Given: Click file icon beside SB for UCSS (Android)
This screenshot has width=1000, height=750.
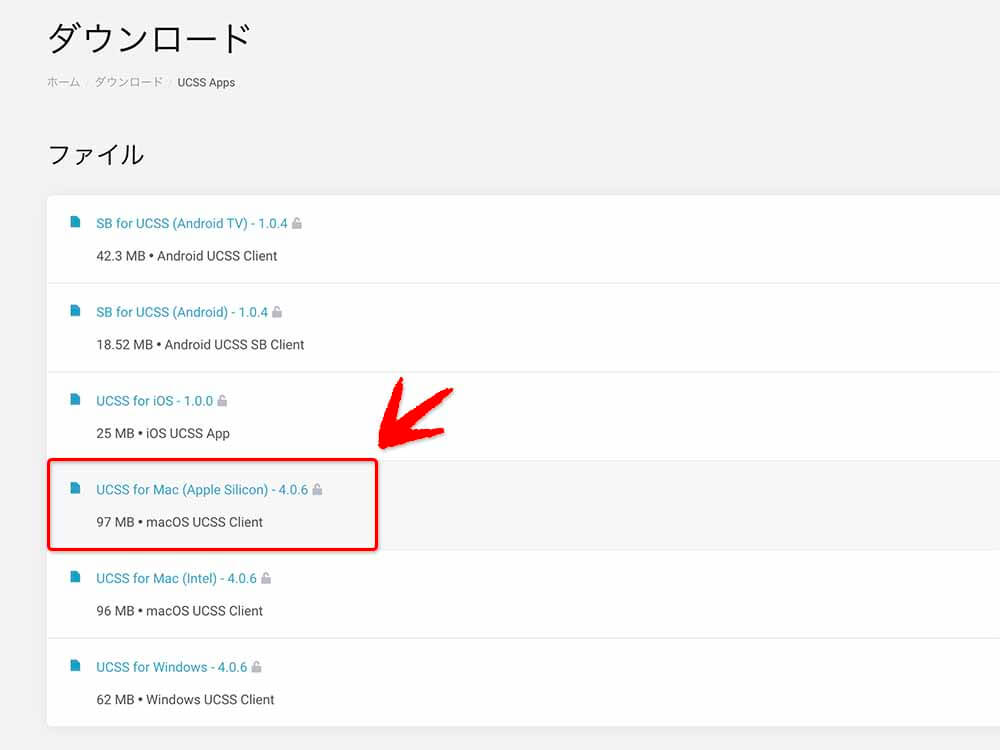Looking at the screenshot, I should click(75, 311).
